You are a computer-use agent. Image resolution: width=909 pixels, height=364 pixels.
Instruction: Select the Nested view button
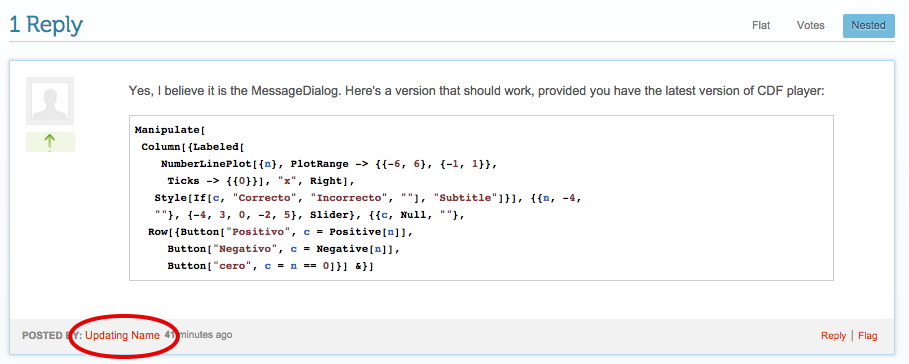tap(868, 26)
